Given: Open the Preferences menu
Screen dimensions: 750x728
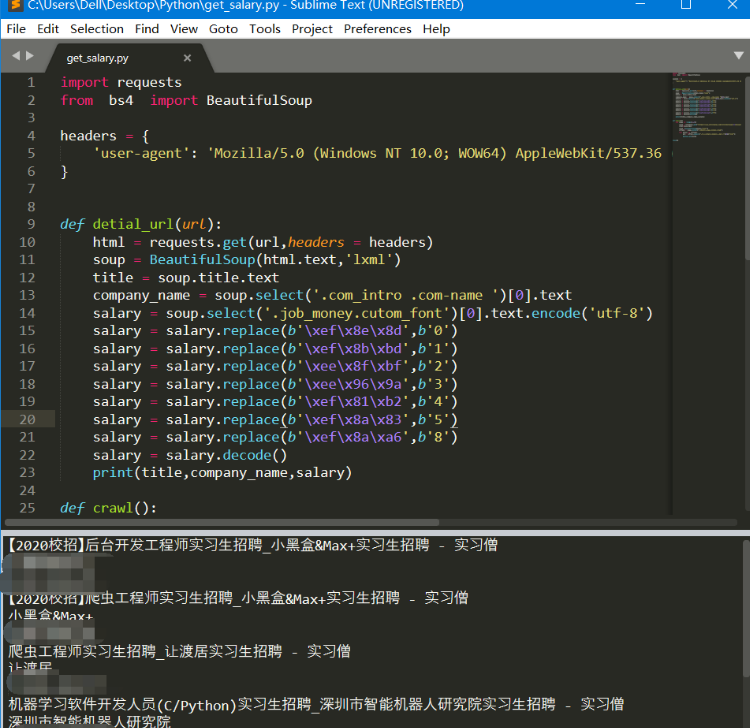Looking at the screenshot, I should (x=377, y=29).
